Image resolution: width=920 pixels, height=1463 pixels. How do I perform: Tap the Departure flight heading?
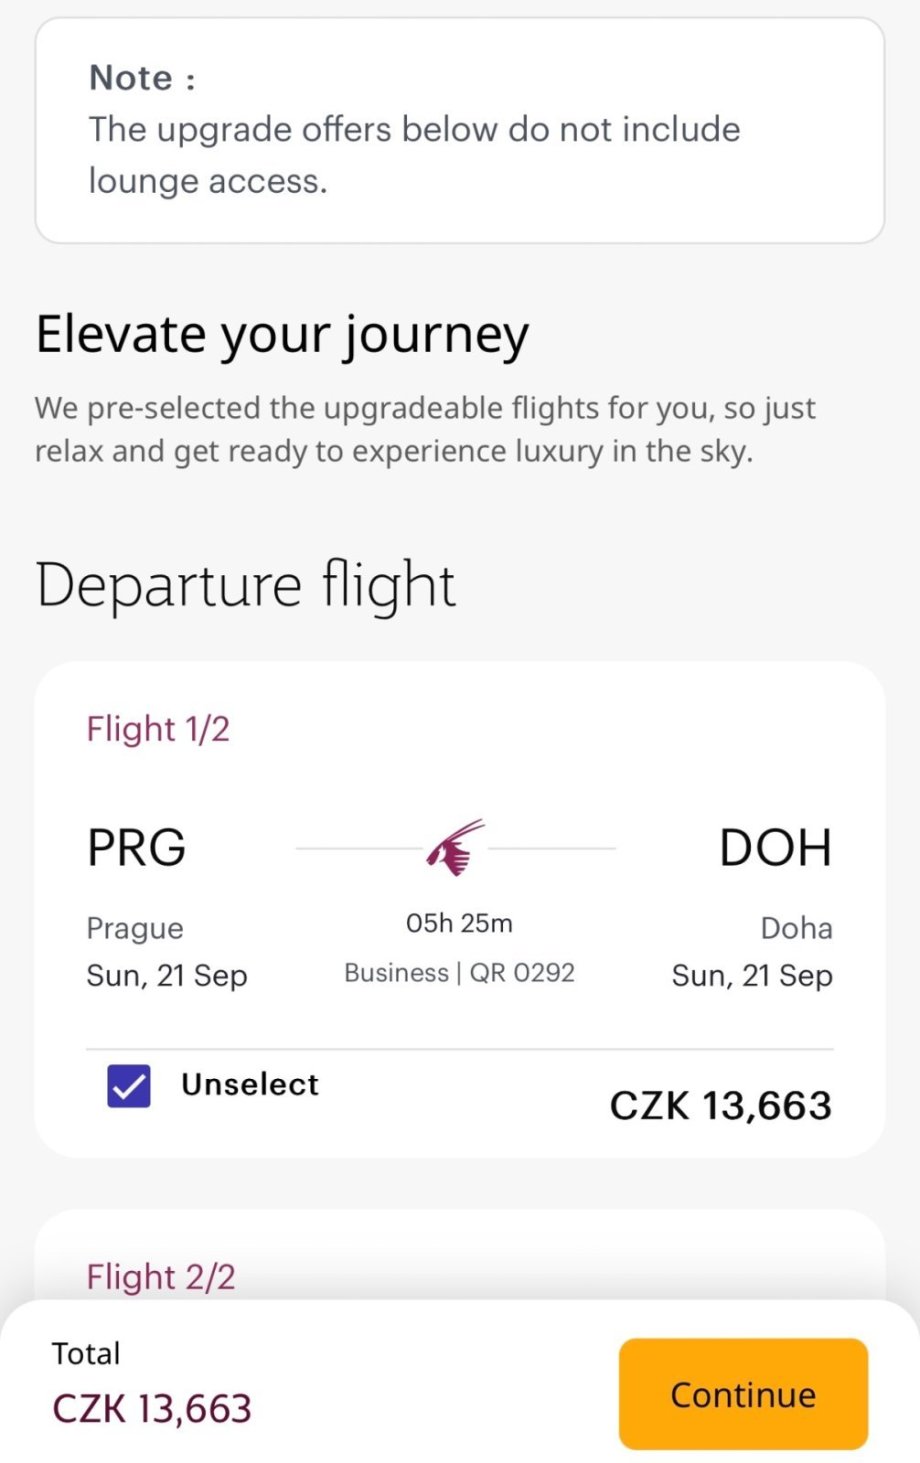pos(246,585)
